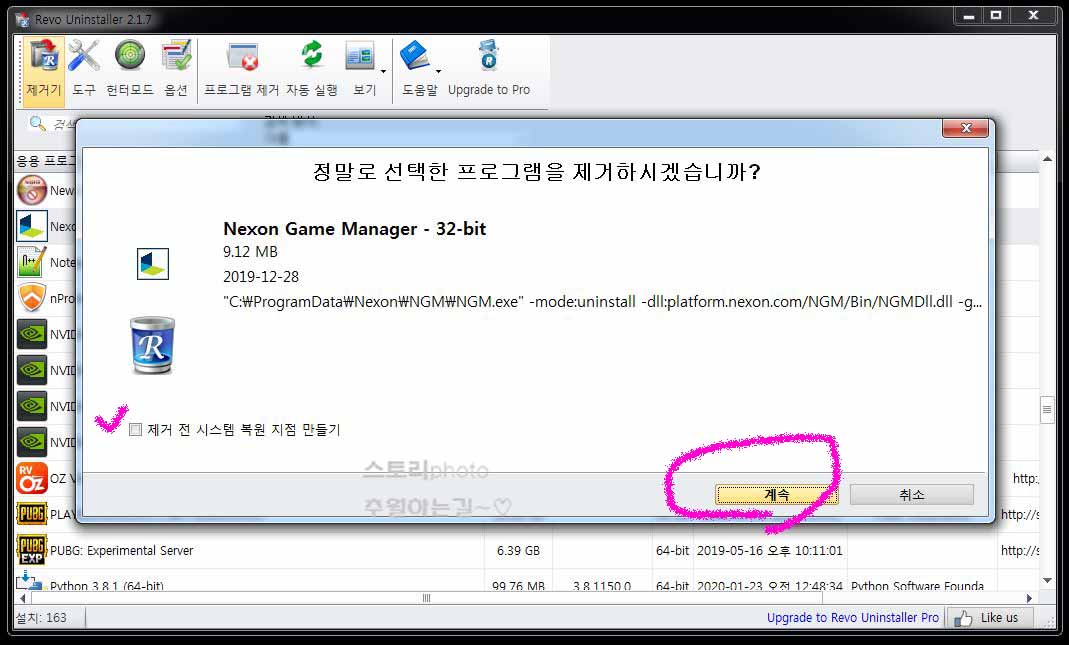Screen dimensions: 1069x645
Task: Select the PLAYERUNKNOWN'S PUBG icon in list
Action: click(32, 514)
